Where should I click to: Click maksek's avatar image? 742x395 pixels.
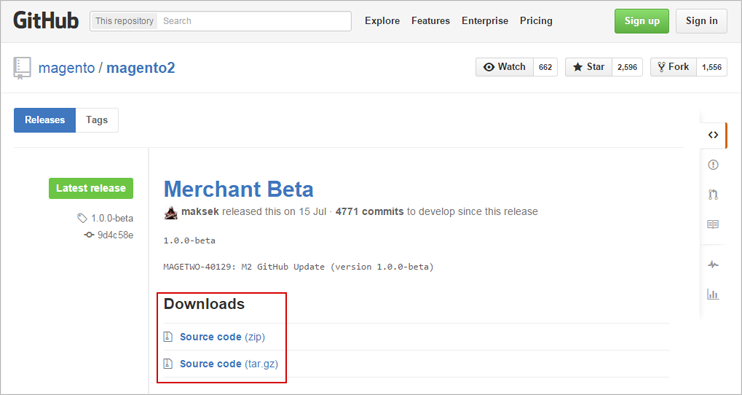click(x=171, y=212)
